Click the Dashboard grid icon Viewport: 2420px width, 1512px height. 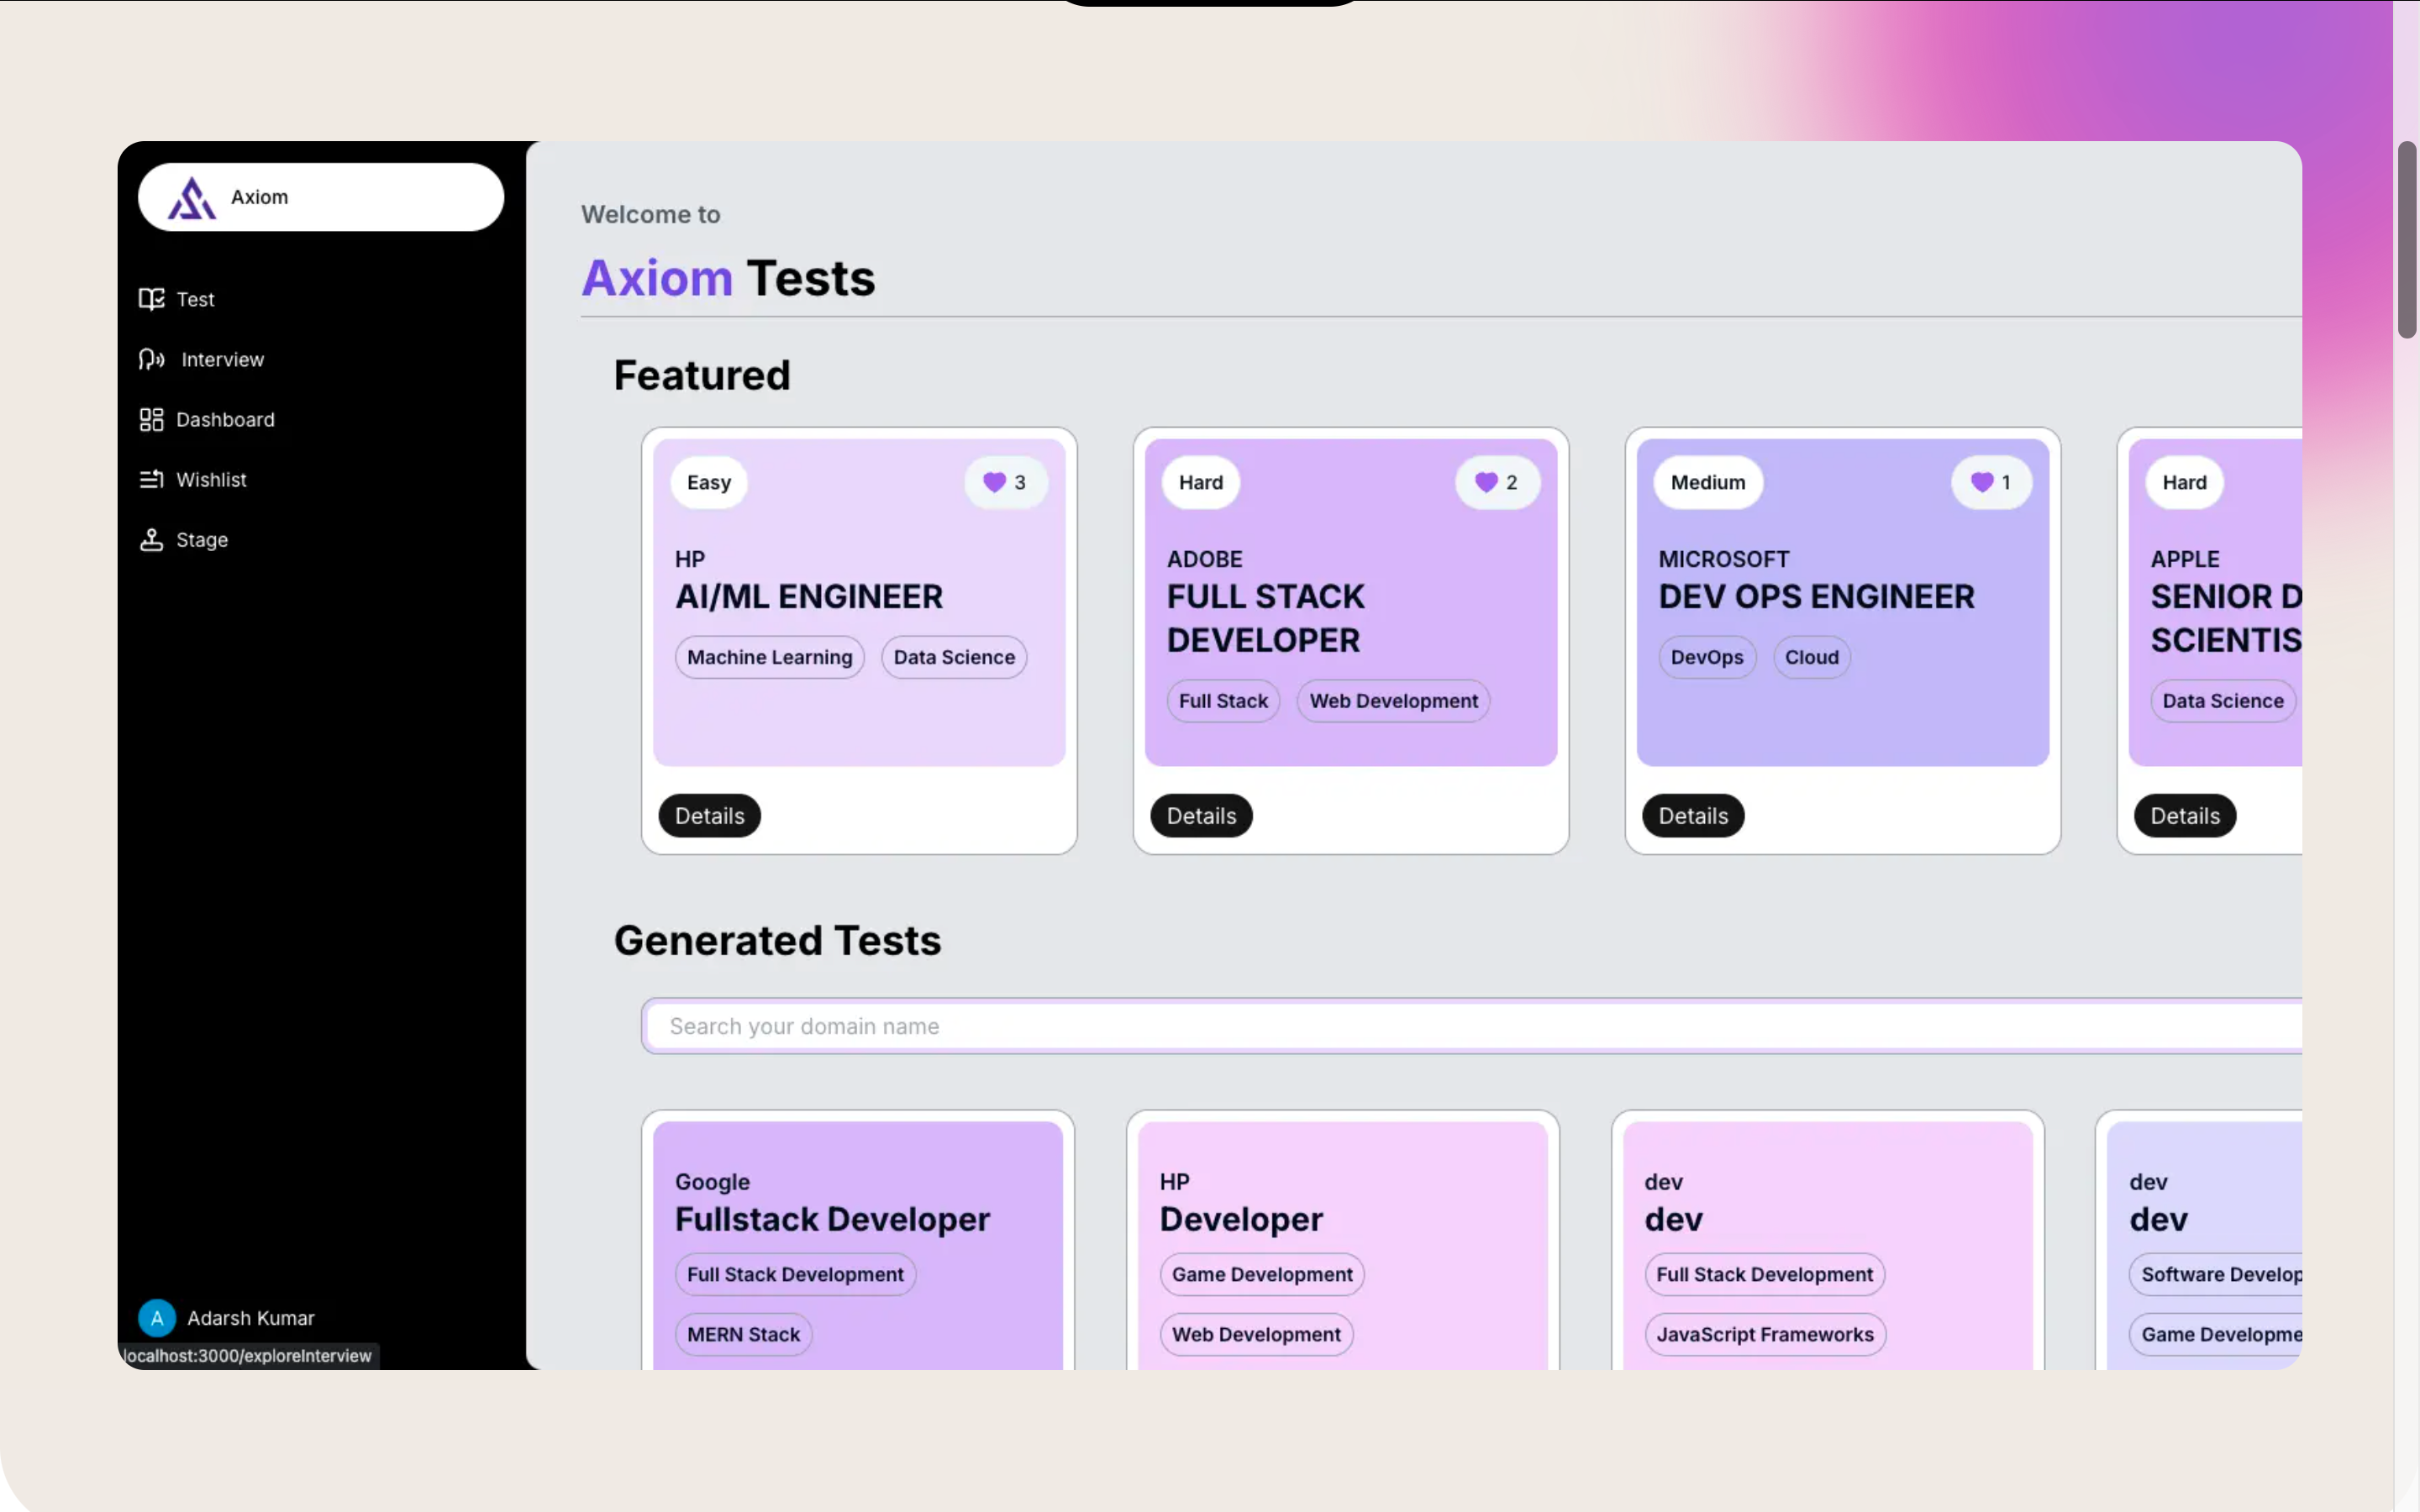tap(151, 420)
